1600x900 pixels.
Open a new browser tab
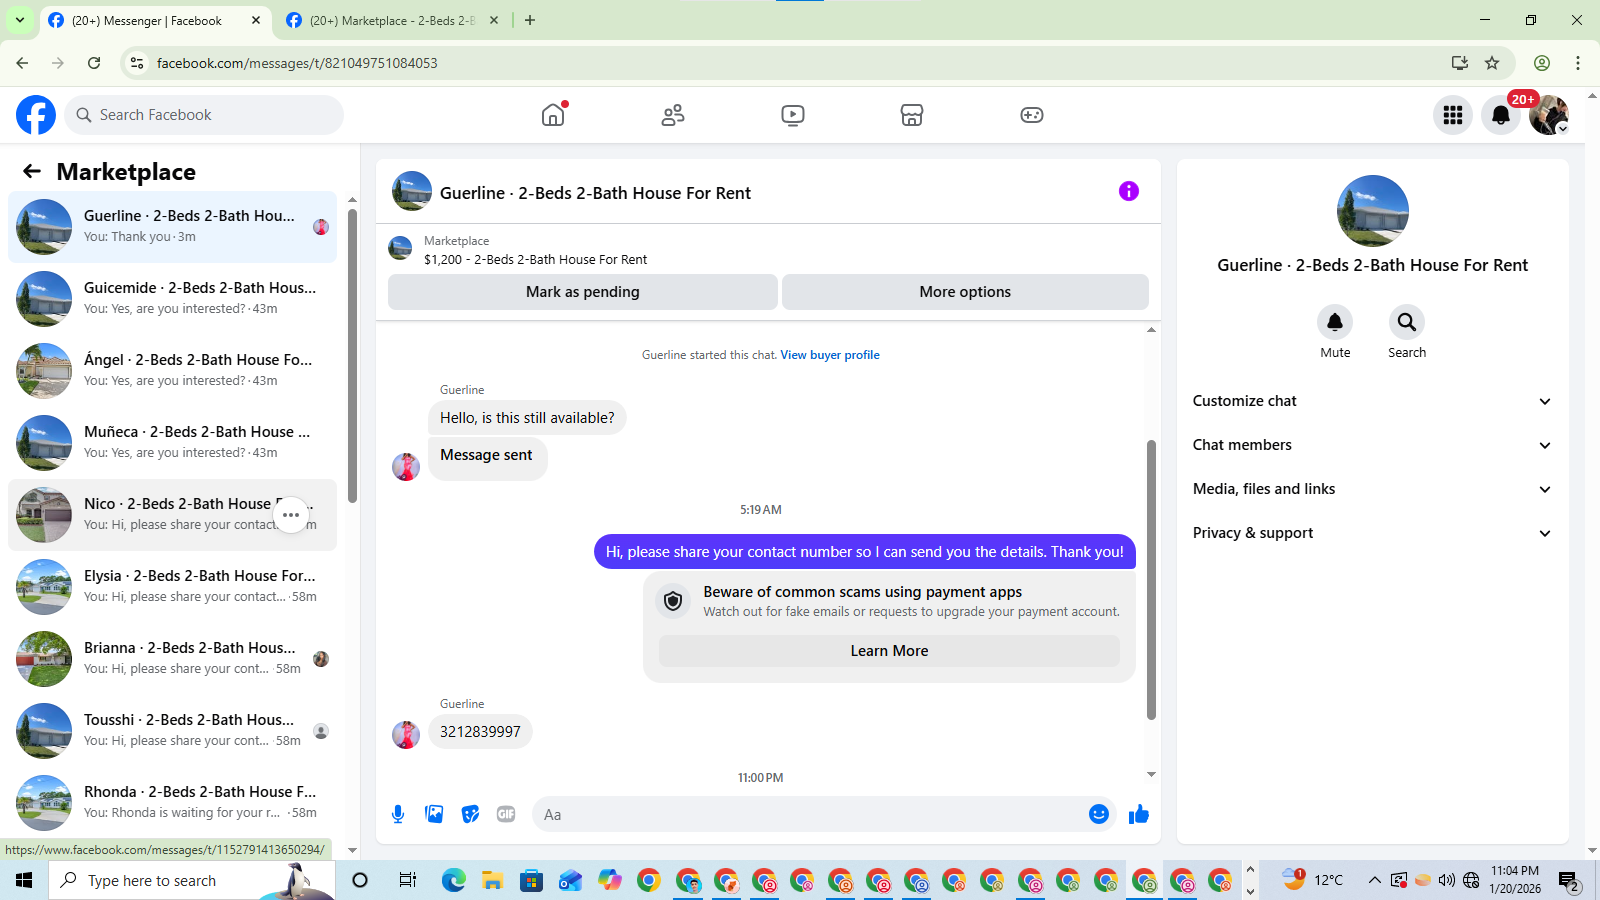[x=530, y=20]
